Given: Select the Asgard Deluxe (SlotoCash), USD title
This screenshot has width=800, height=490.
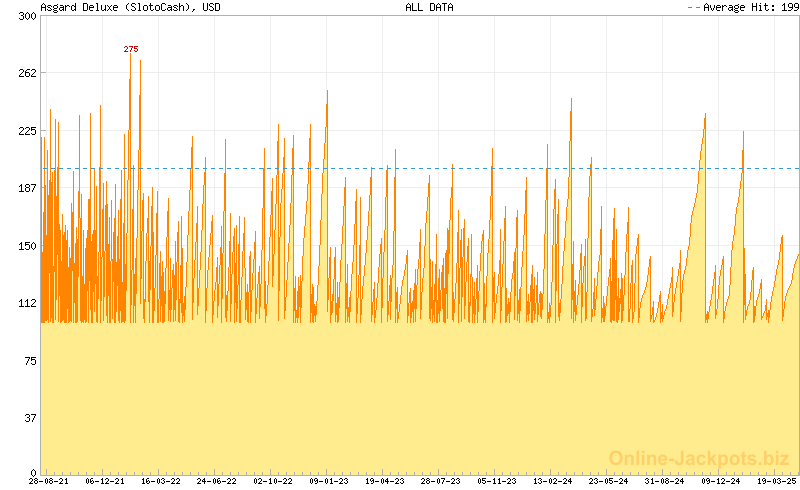Looking at the screenshot, I should 130,7.
